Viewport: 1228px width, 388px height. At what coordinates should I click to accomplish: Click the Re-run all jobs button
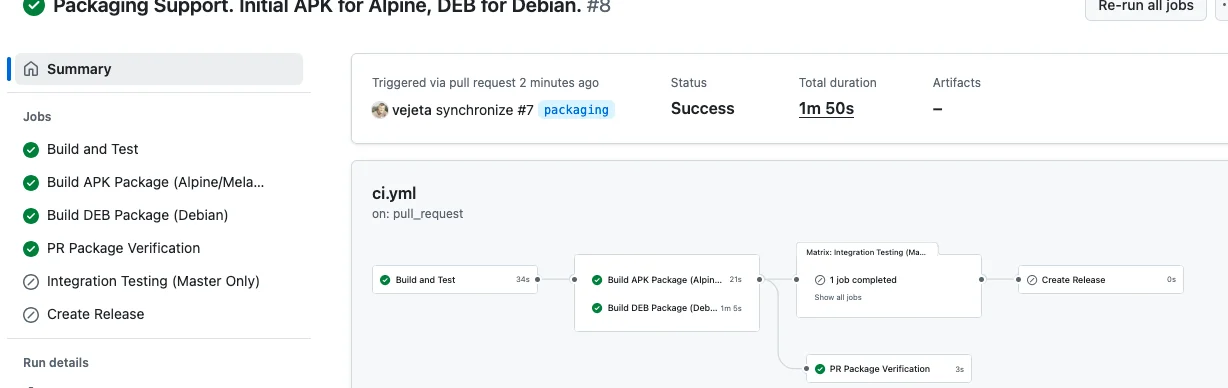pos(1145,5)
